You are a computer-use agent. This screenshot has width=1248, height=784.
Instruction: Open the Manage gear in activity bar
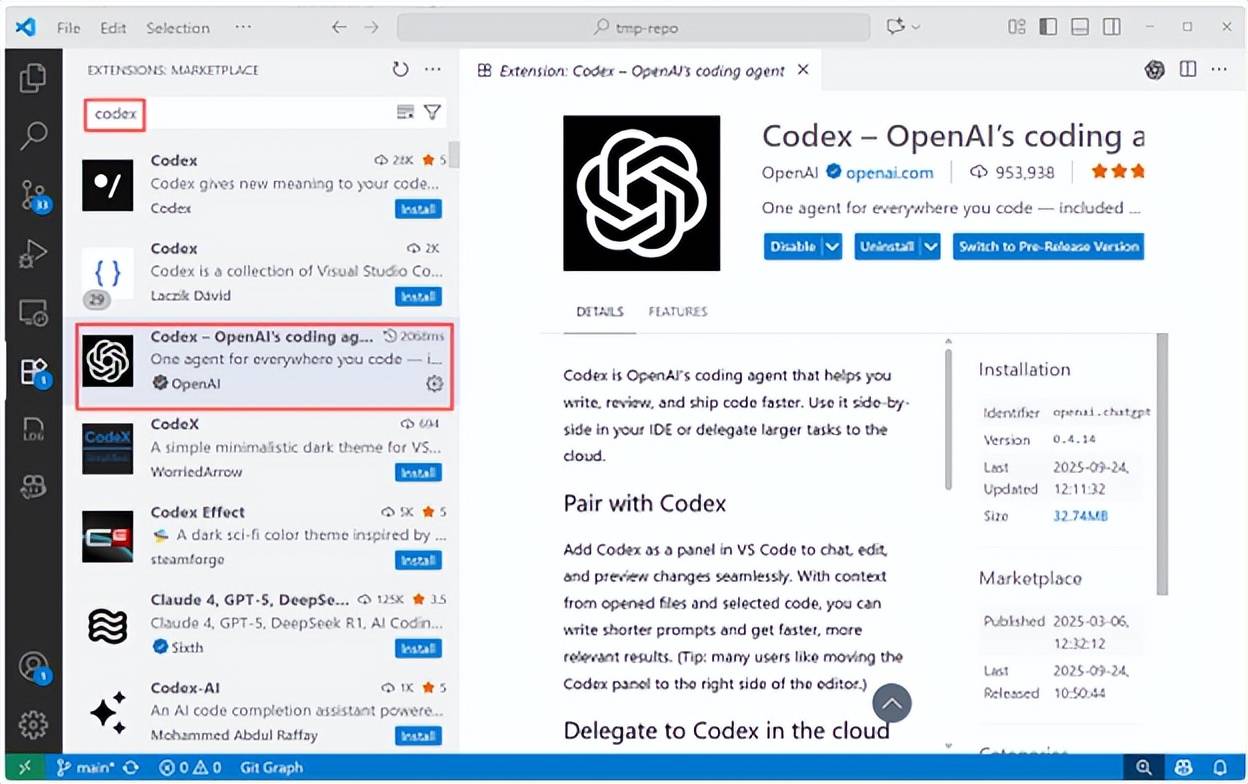(x=33, y=723)
